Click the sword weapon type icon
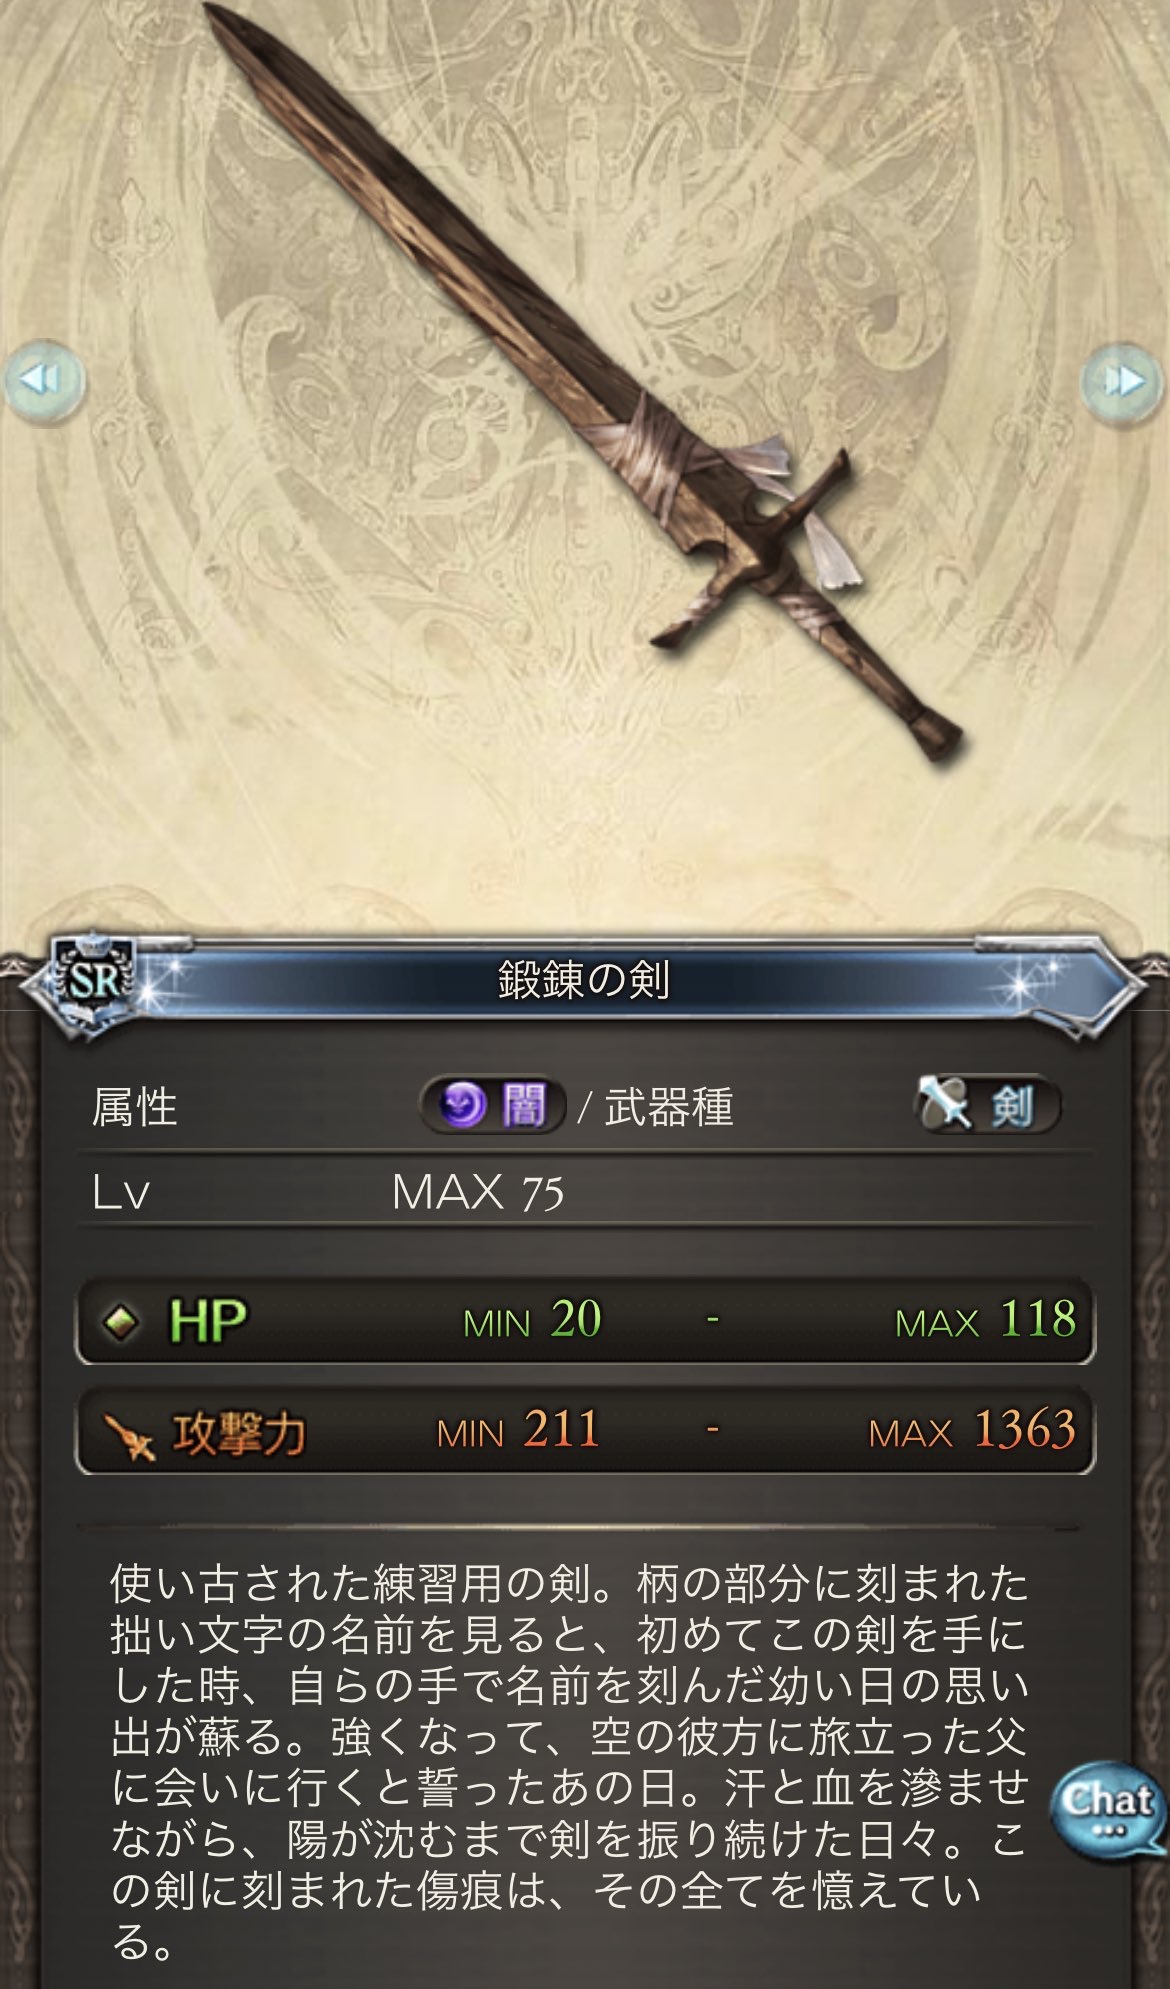The height and width of the screenshot is (1989, 1170). click(945, 1104)
